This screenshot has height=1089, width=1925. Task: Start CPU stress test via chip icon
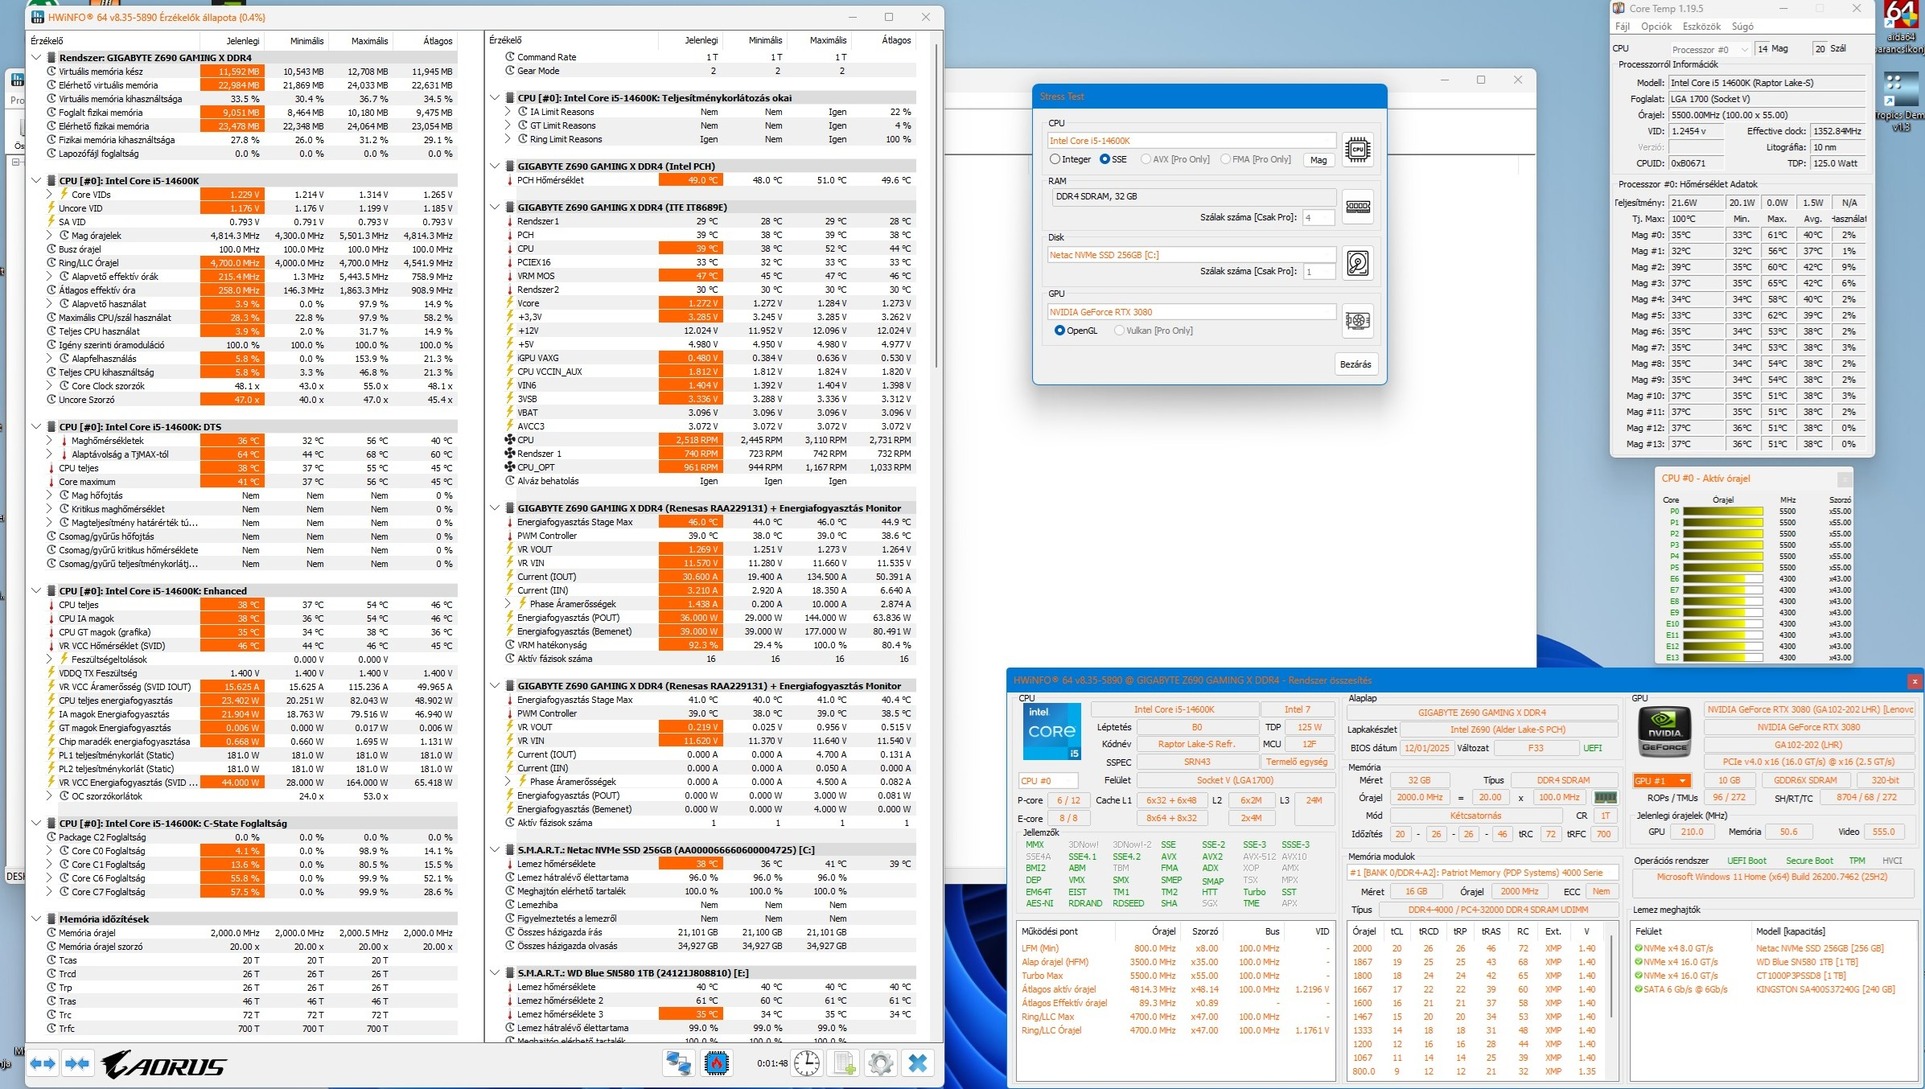[1357, 150]
